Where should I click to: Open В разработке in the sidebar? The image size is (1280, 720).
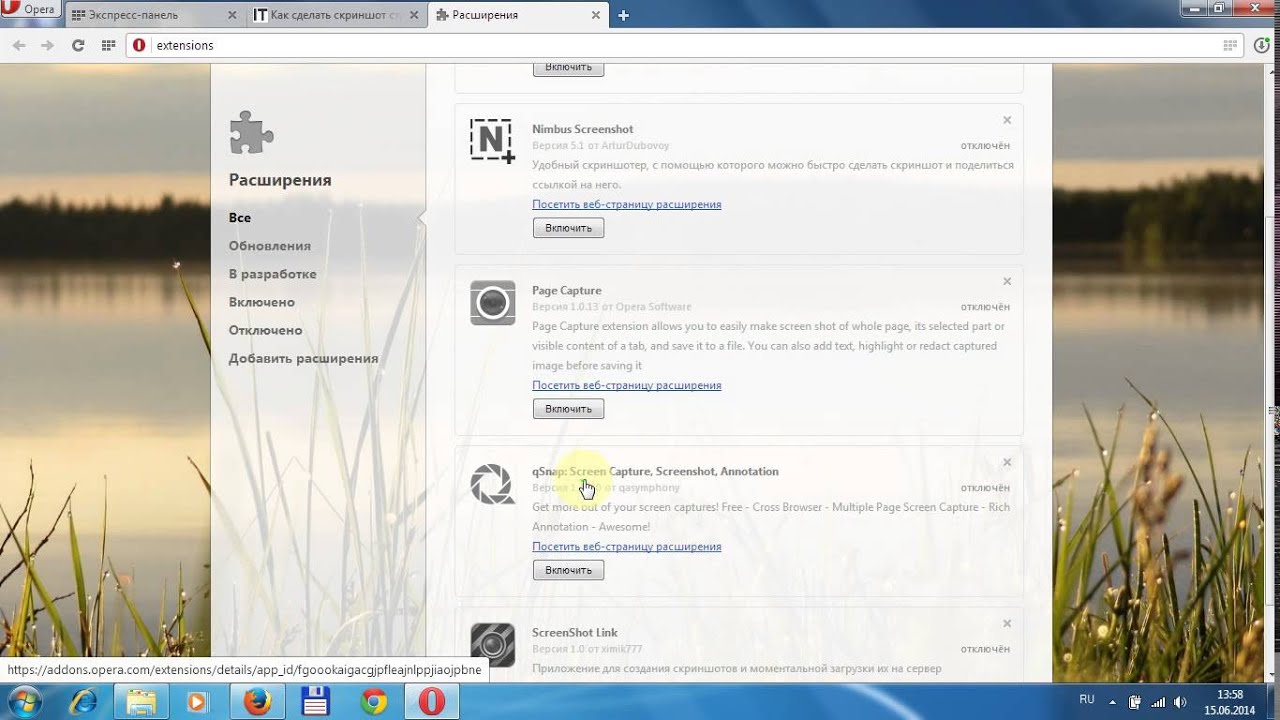[272, 273]
